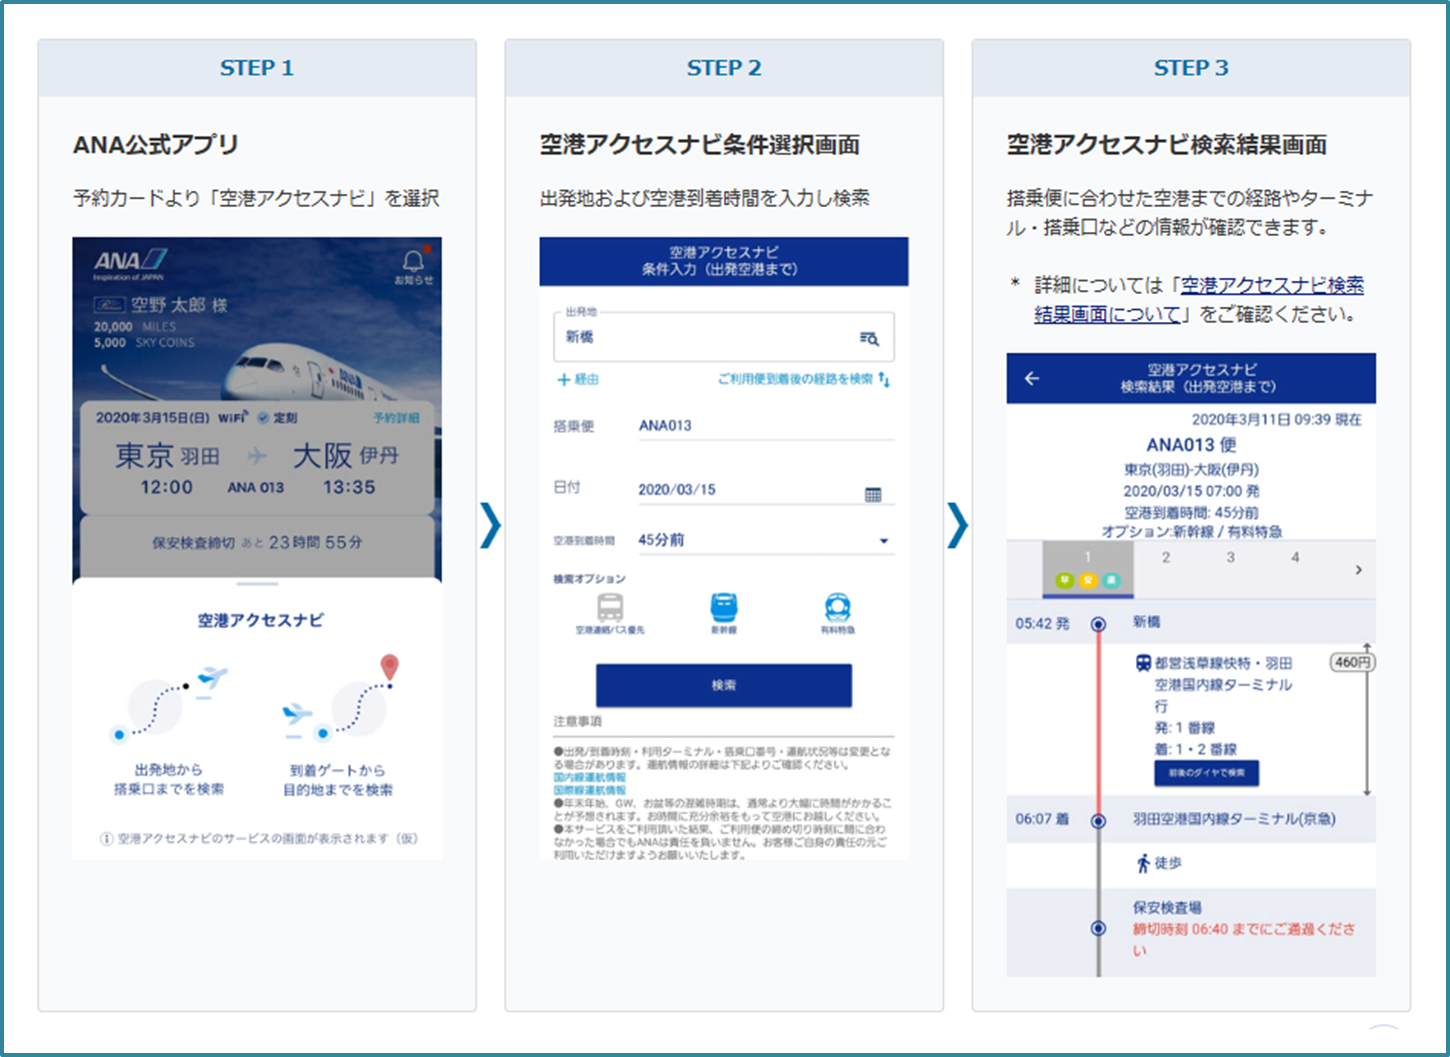This screenshot has height=1057, width=1450.
Task: Click the 羽田空港国内線ターミナル(京急) station marker
Action: [x=1098, y=820]
